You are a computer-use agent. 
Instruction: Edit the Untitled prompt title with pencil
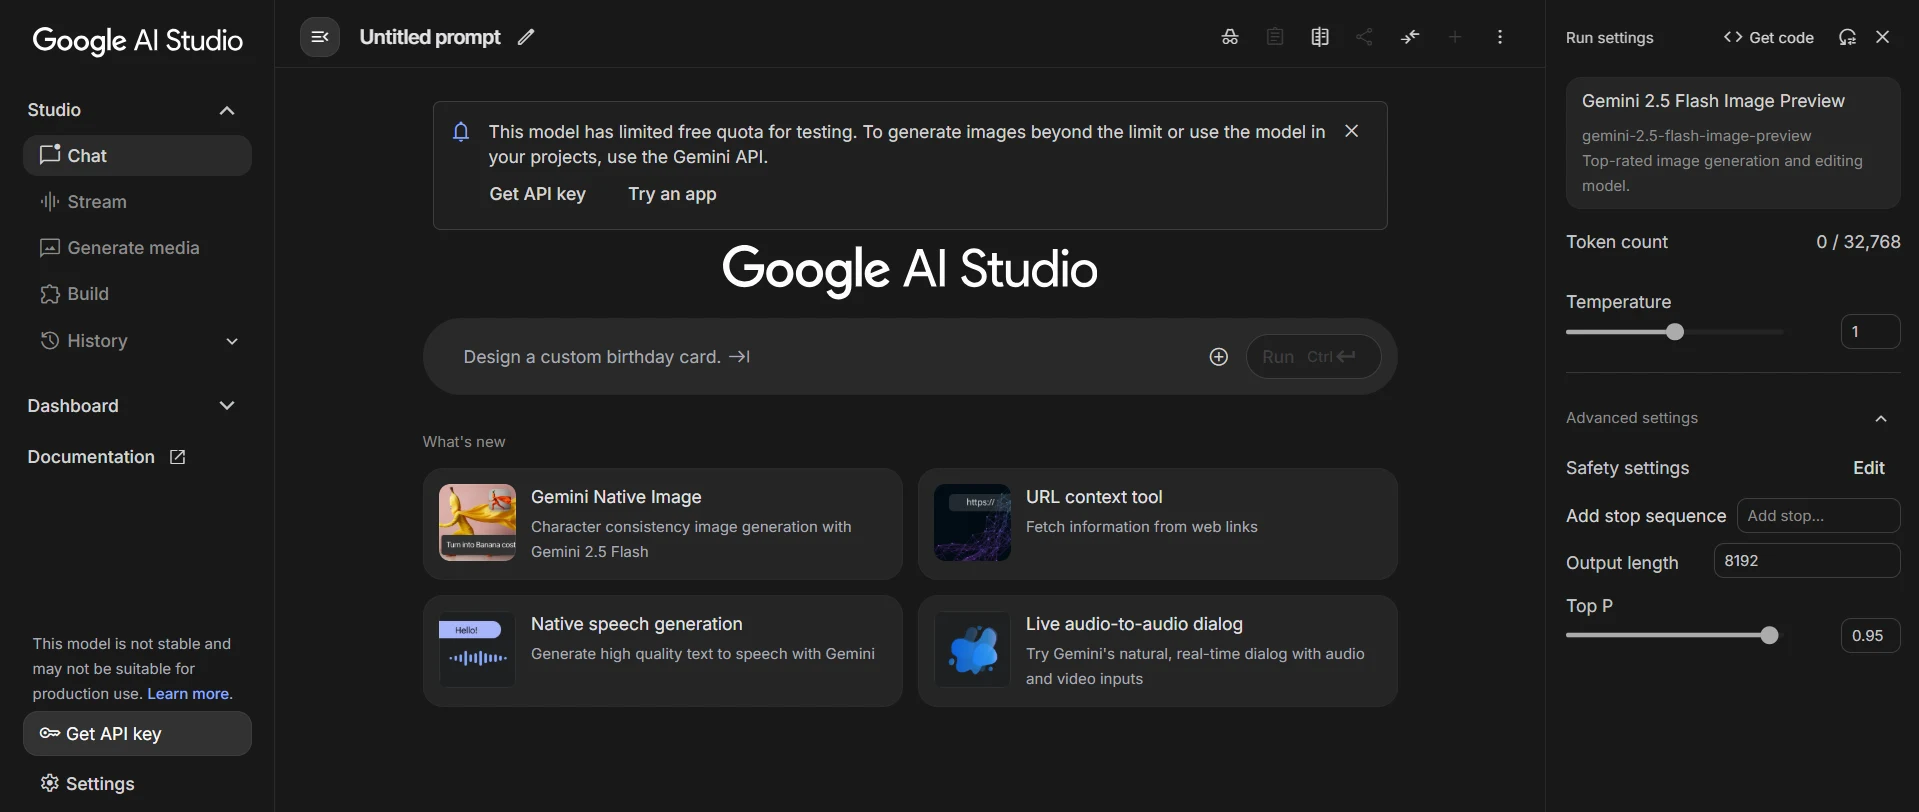tap(526, 37)
